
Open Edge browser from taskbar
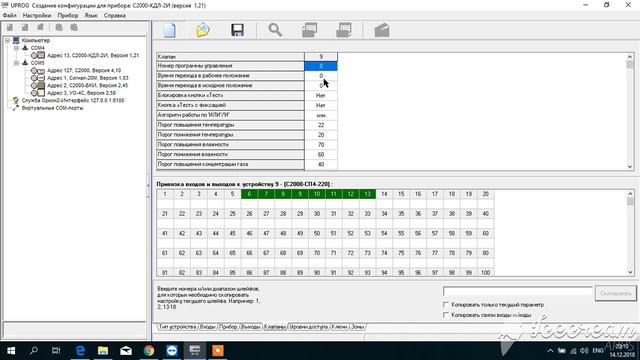[80, 351]
